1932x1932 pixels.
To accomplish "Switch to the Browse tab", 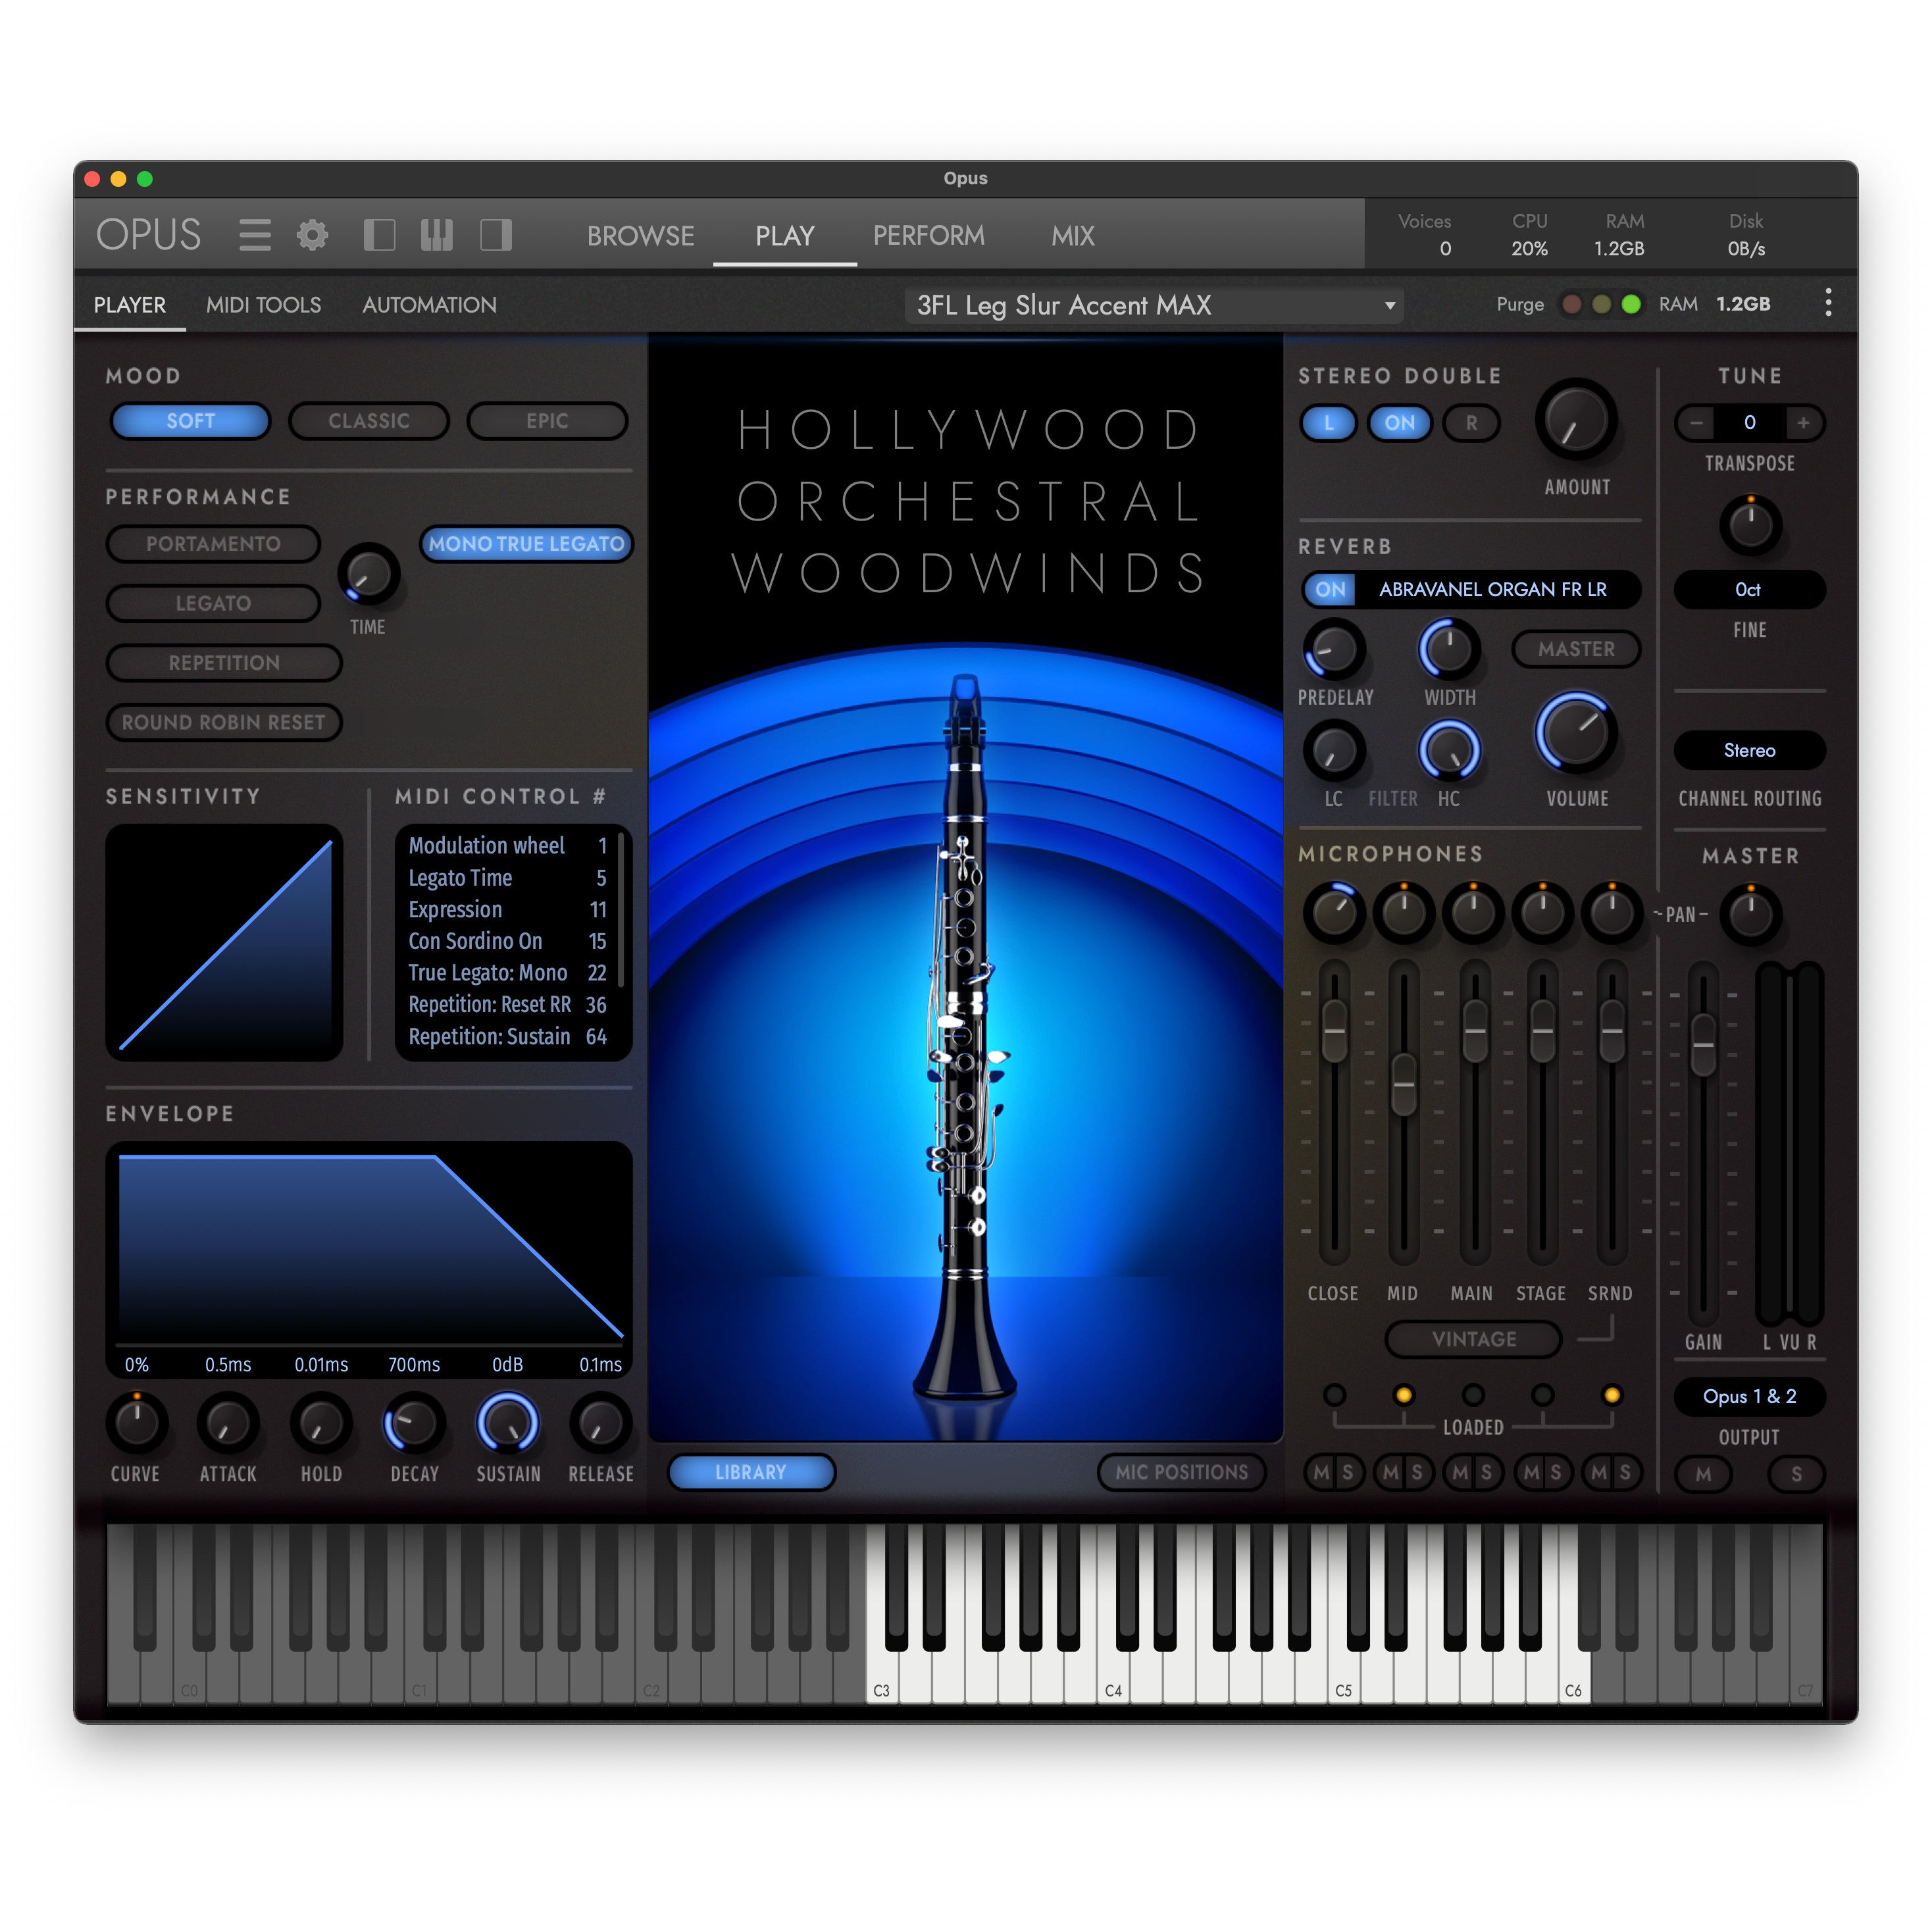I will (640, 236).
